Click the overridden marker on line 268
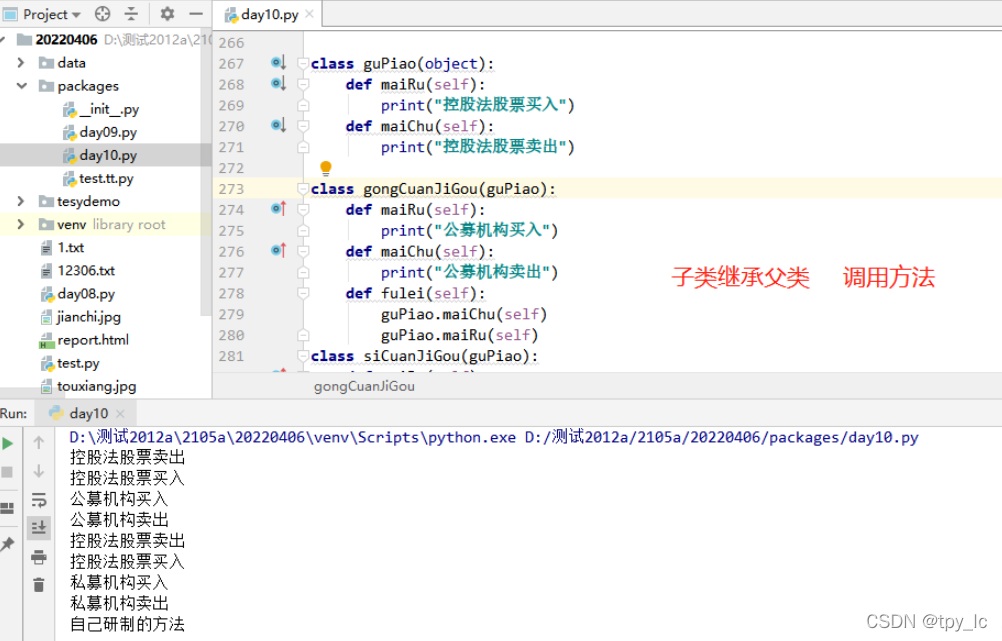This screenshot has height=641, width=1002. tap(278, 83)
